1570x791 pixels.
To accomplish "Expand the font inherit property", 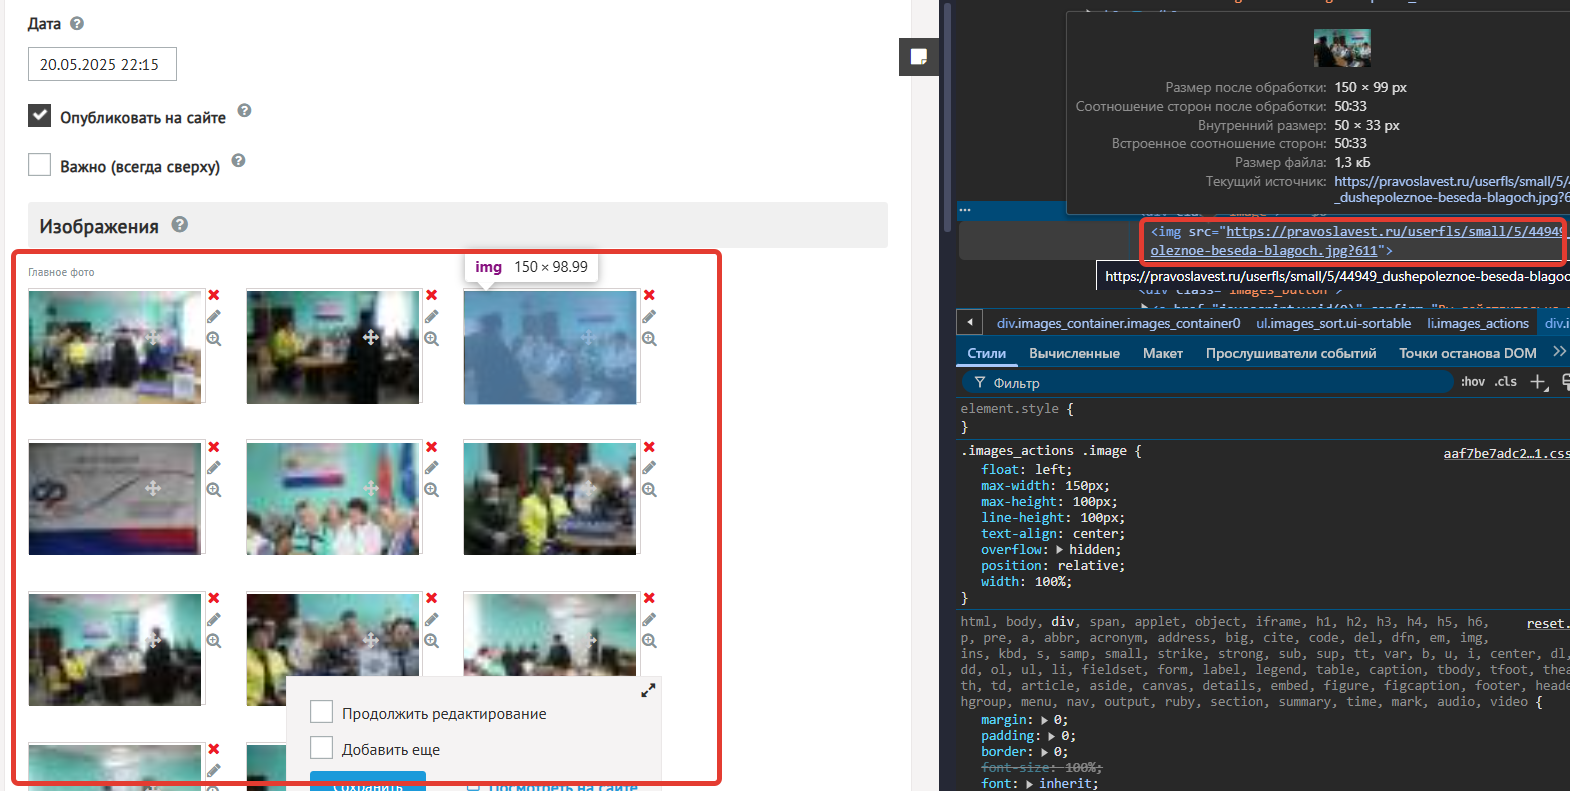I will point(1030,784).
